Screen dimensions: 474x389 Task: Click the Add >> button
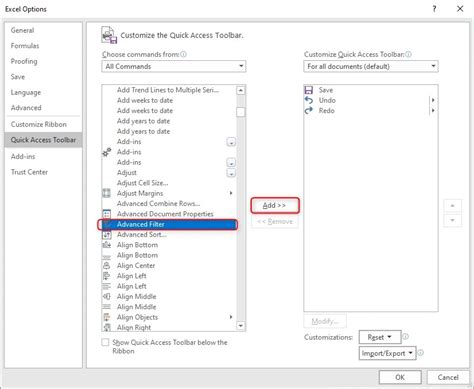(x=275, y=205)
